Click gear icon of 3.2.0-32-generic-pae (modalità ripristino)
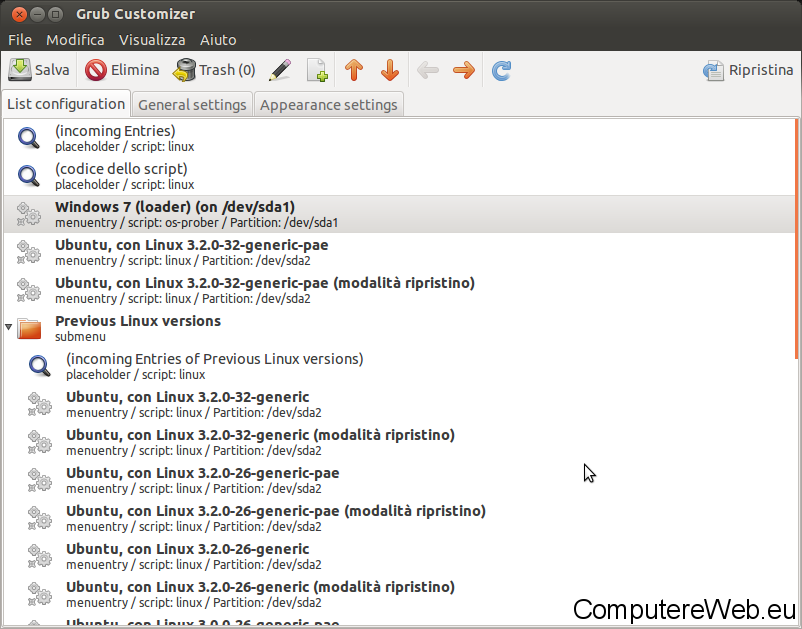The height and width of the screenshot is (629, 802). pyautogui.click(x=29, y=290)
